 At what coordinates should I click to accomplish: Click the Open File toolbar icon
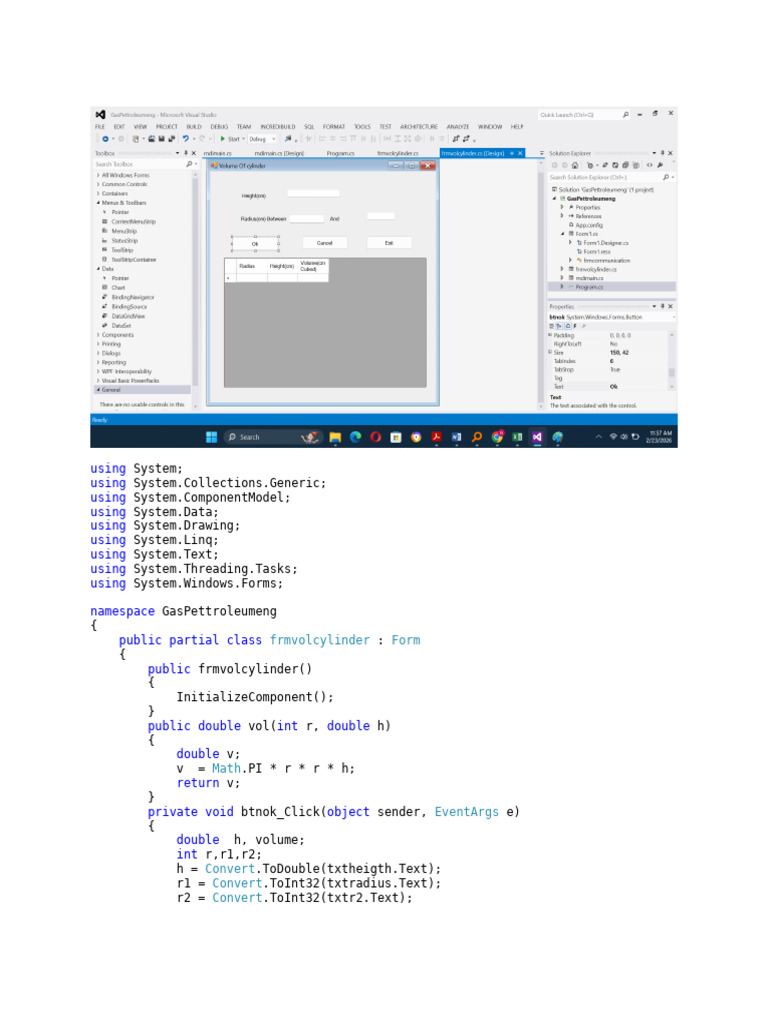point(152,139)
